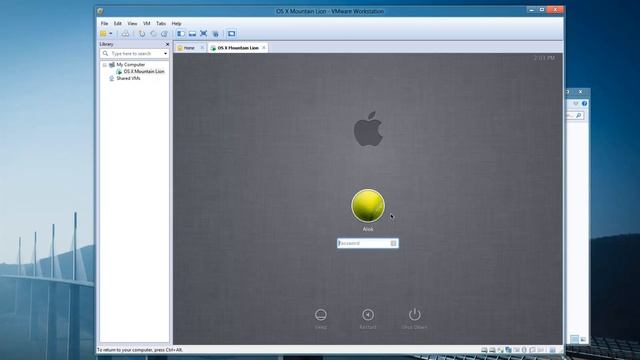640x360 pixels.
Task: Toggle the library sidebar view icon
Action: pyautogui.click(x=180, y=34)
